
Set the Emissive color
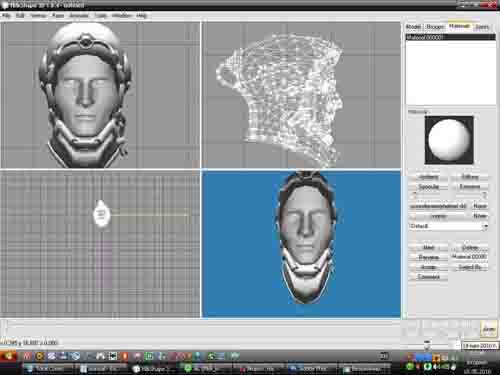click(470, 187)
